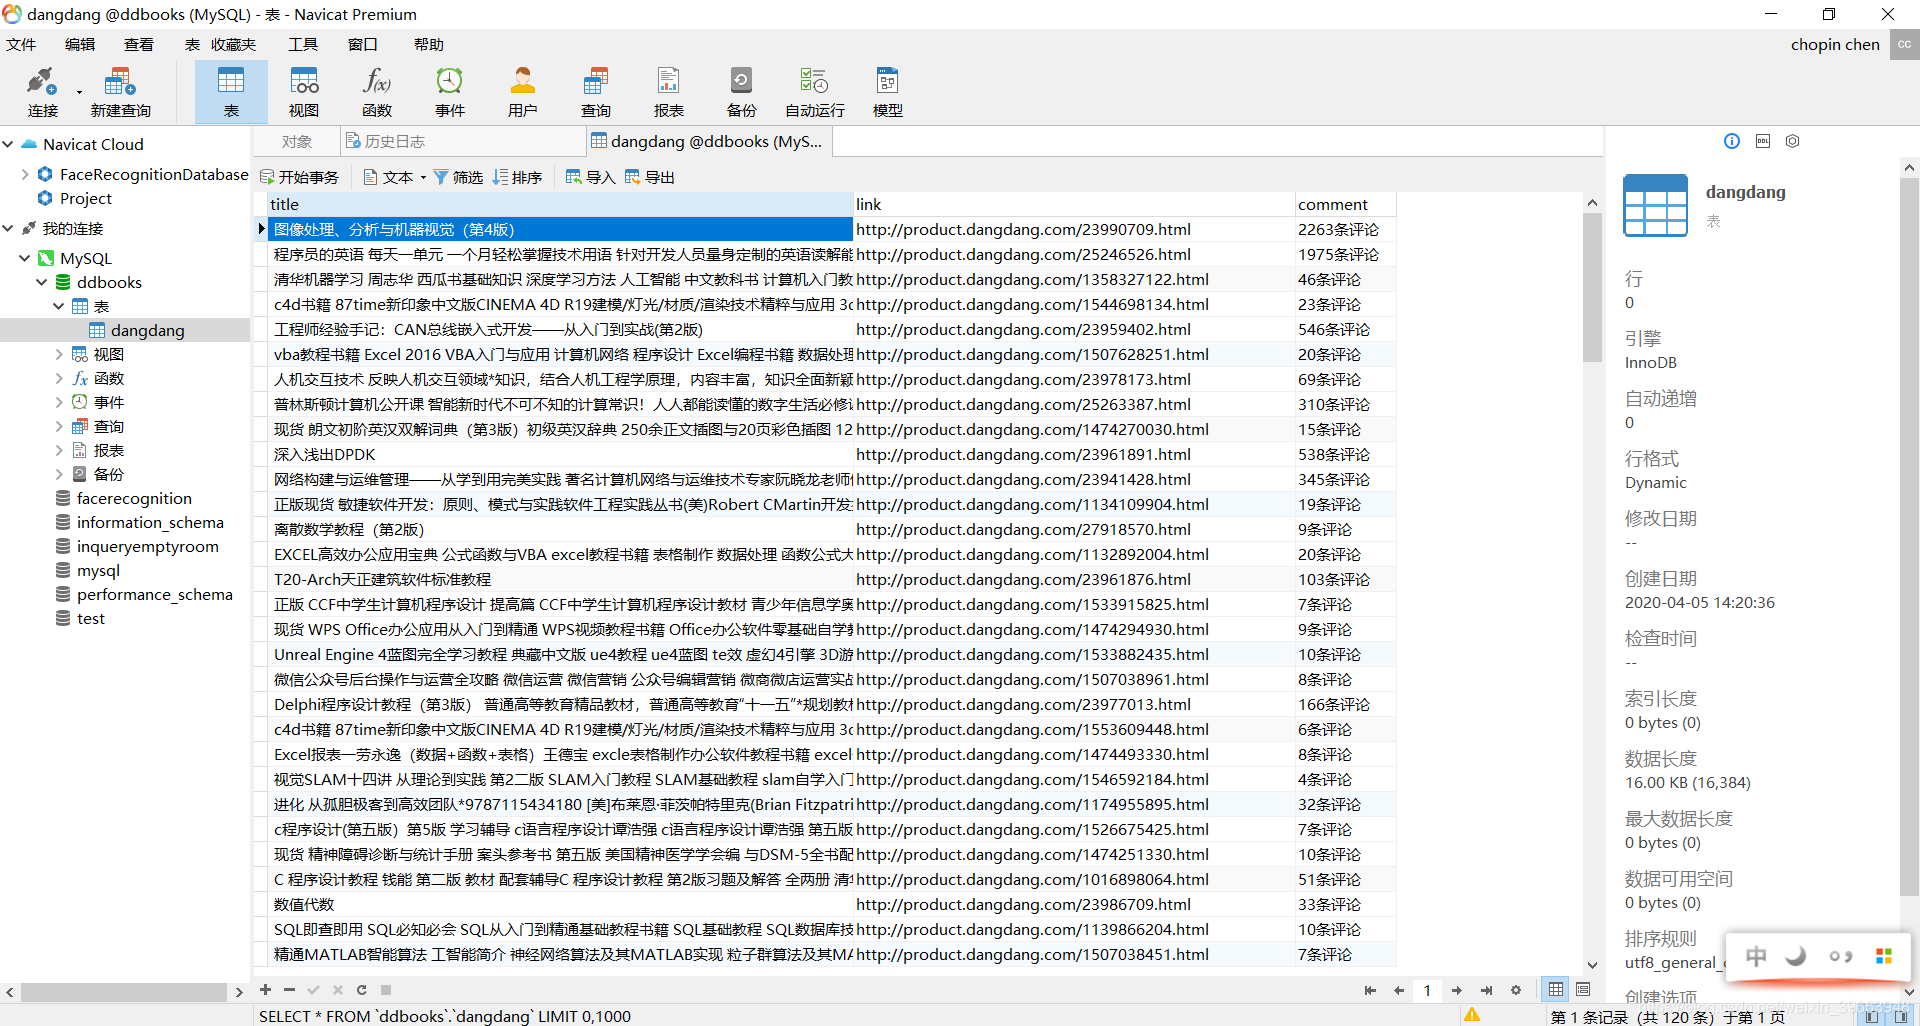Expand the 函数 node in the tree
This screenshot has height=1026, width=1920.
pos(59,378)
